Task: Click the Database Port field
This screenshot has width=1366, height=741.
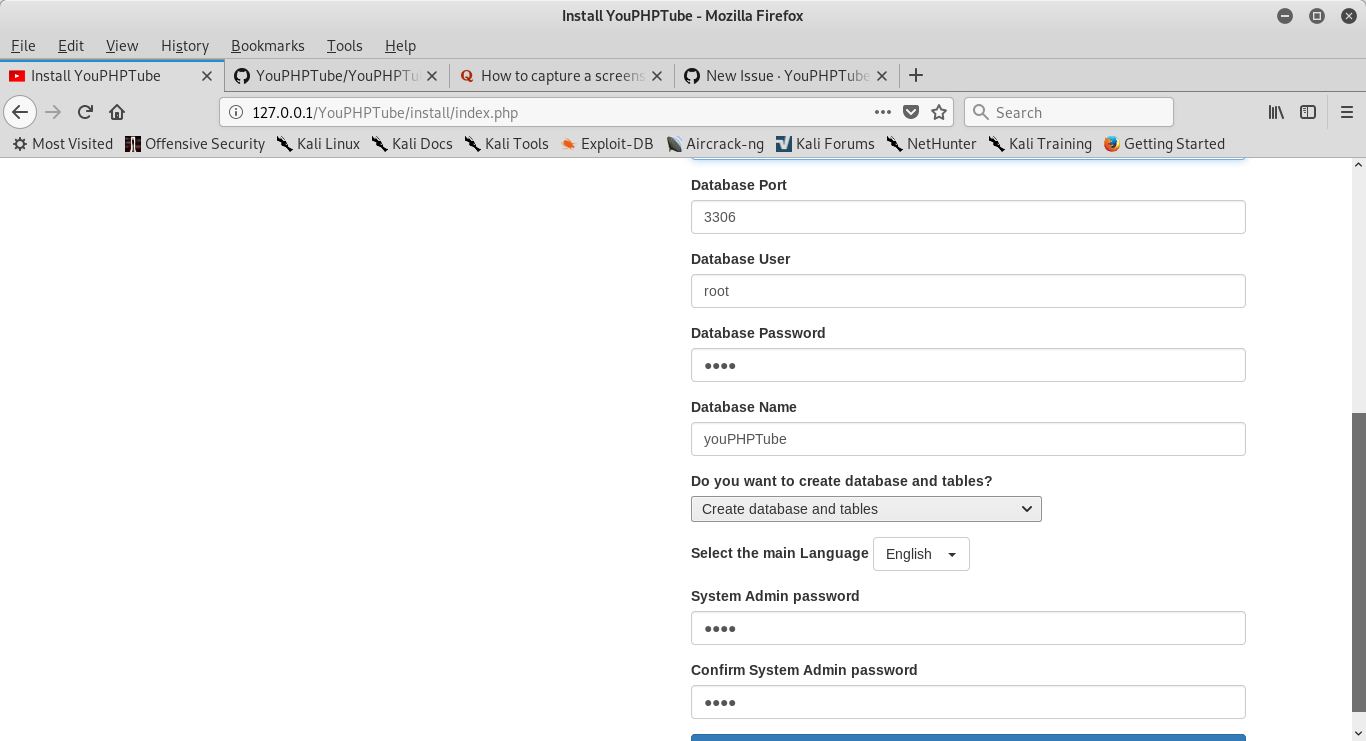Action: click(968, 217)
